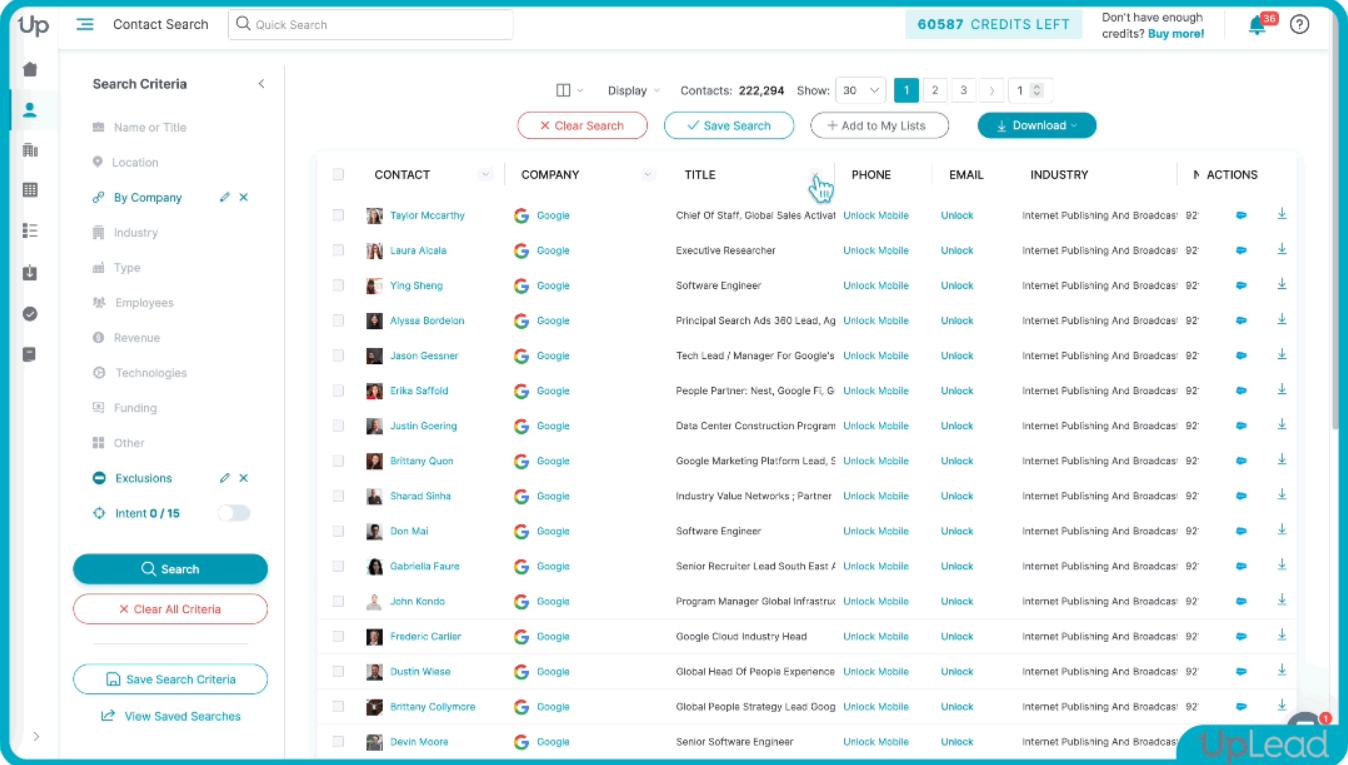Focus the Quick Search field

pyautogui.click(x=370, y=25)
